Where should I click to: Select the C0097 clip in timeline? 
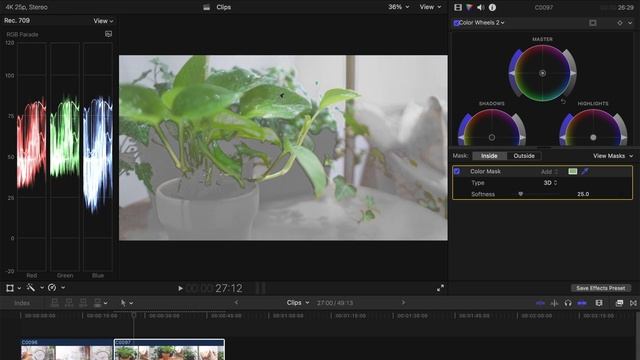coord(169,349)
